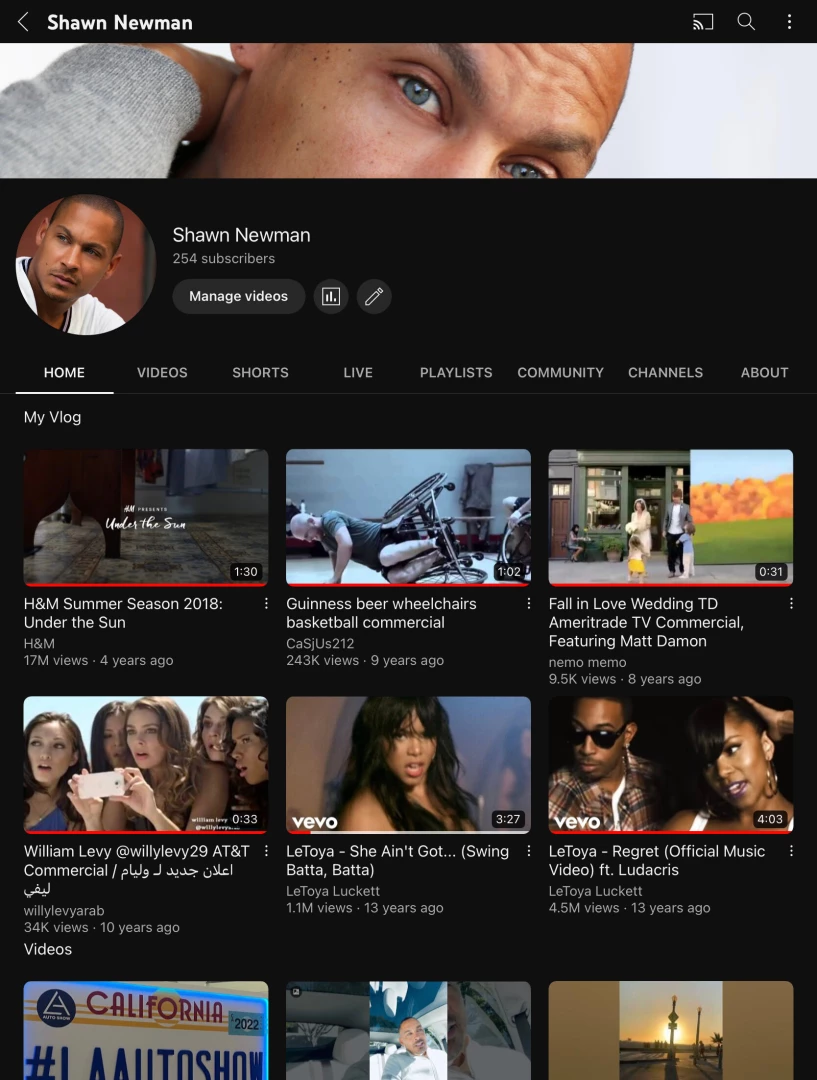The width and height of the screenshot is (817, 1080).
Task: Open the COMMUNITY tab
Action: pyautogui.click(x=560, y=373)
